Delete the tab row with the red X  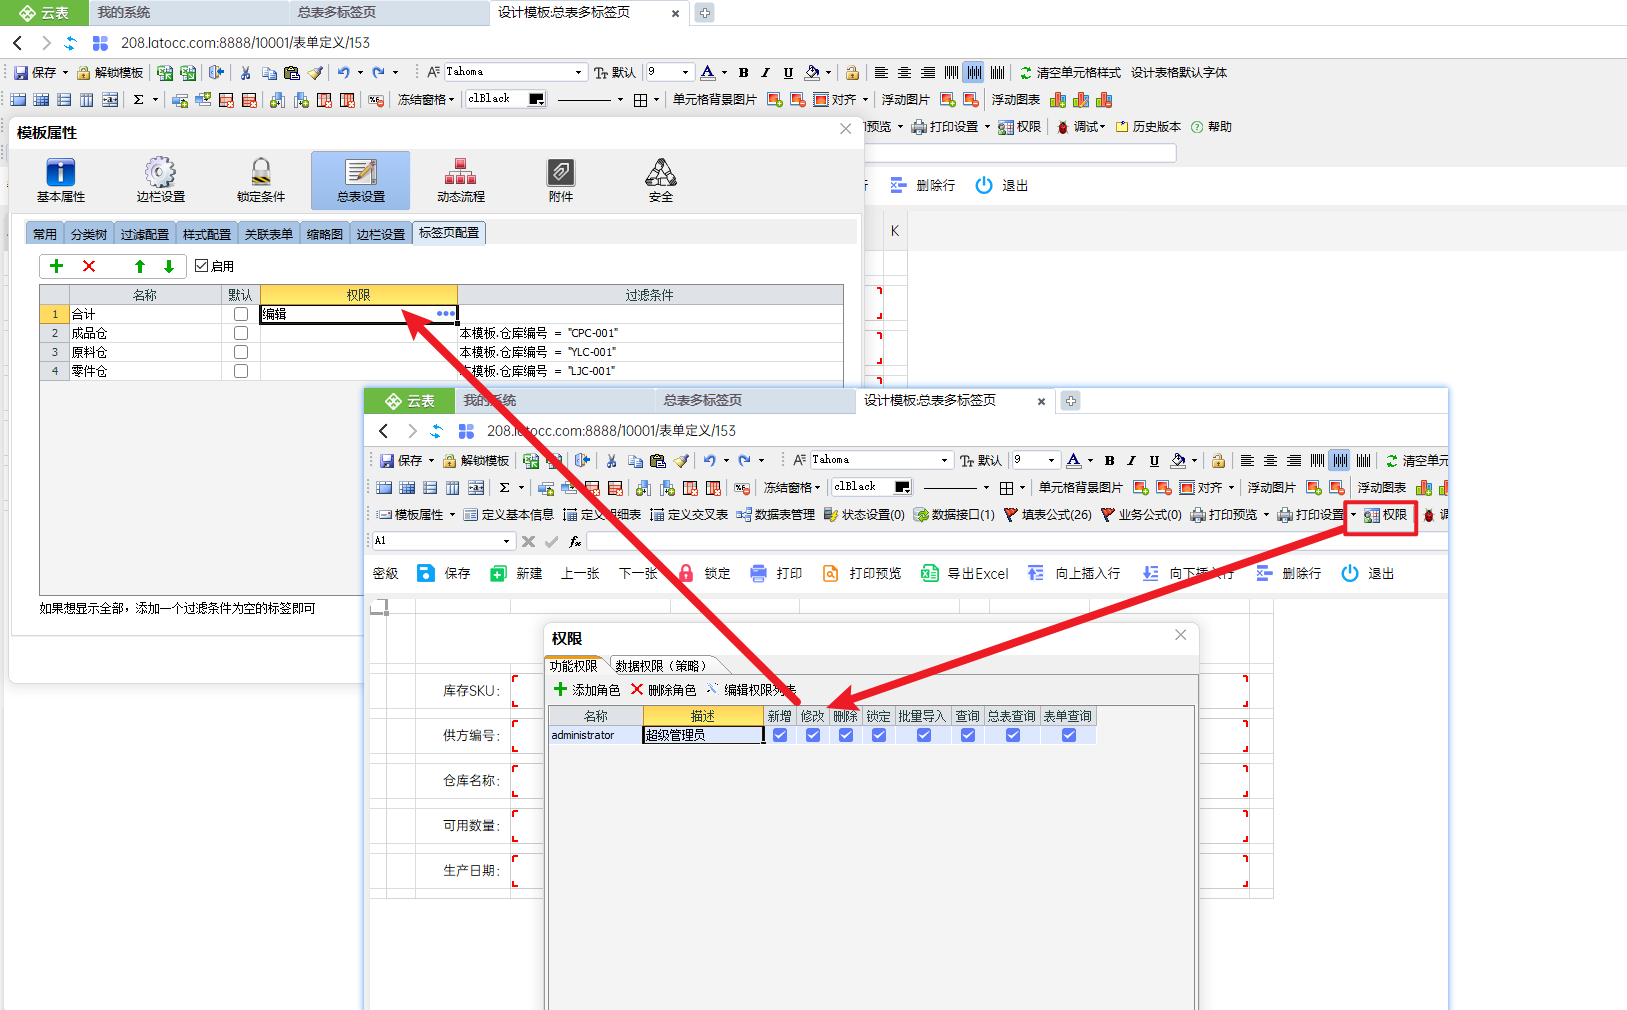pos(89,266)
